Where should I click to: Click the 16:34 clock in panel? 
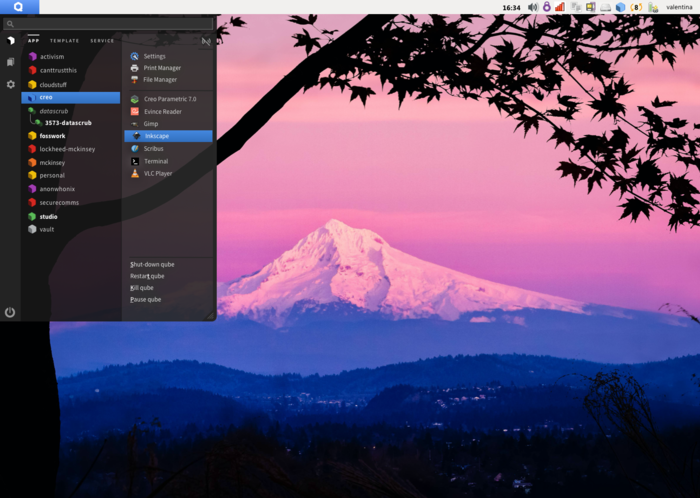pos(511,7)
